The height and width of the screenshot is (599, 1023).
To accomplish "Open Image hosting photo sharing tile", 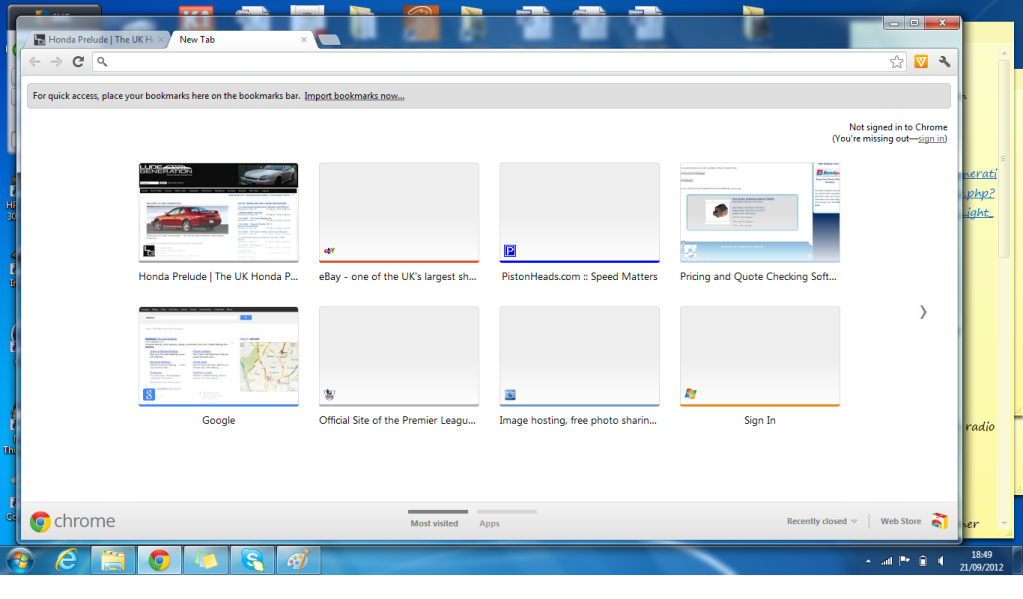I will click(579, 356).
